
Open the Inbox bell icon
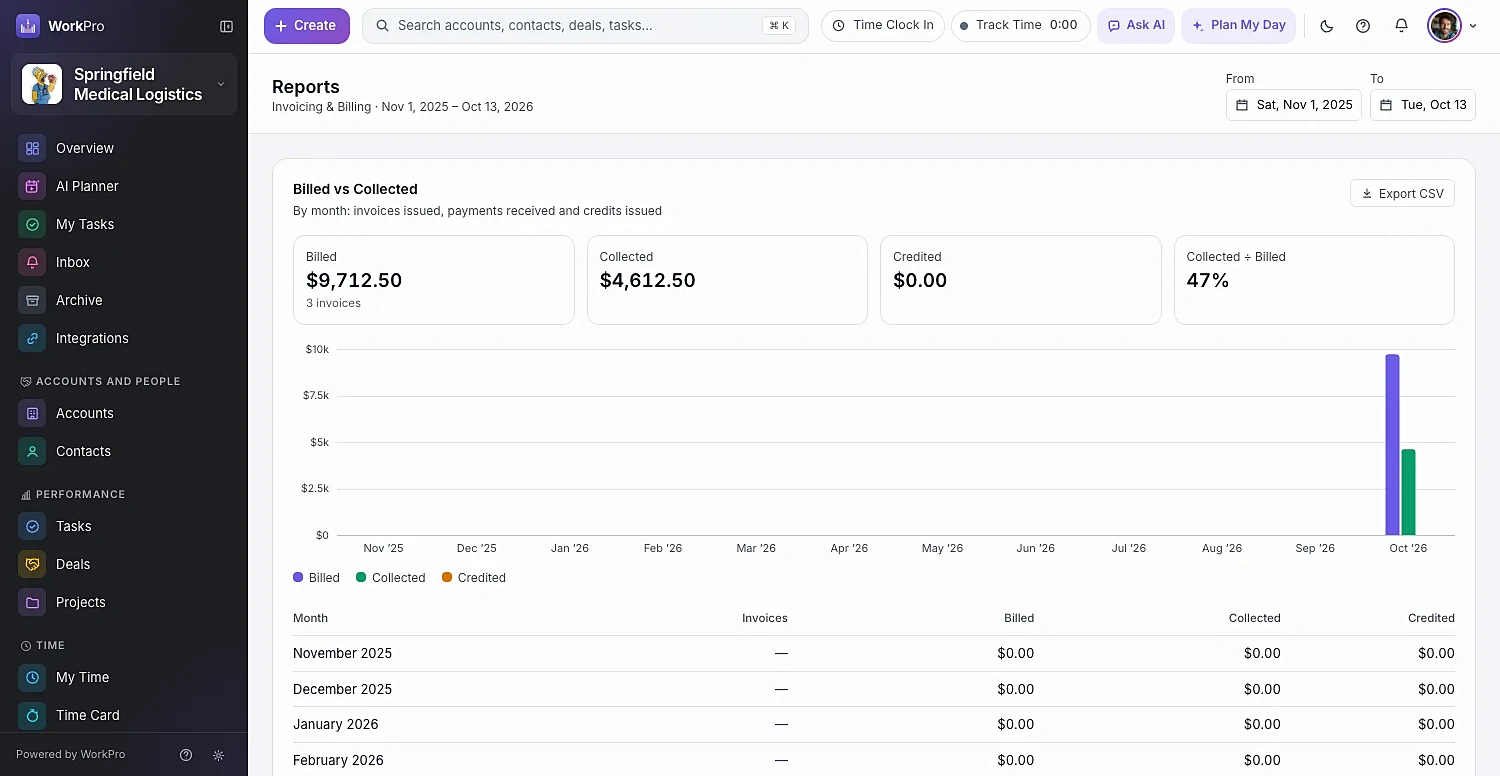(32, 262)
